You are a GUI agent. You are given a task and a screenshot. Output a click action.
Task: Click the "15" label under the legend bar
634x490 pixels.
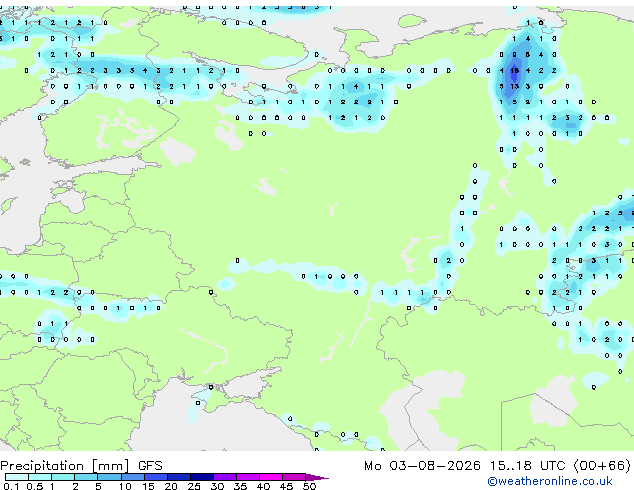point(148,486)
